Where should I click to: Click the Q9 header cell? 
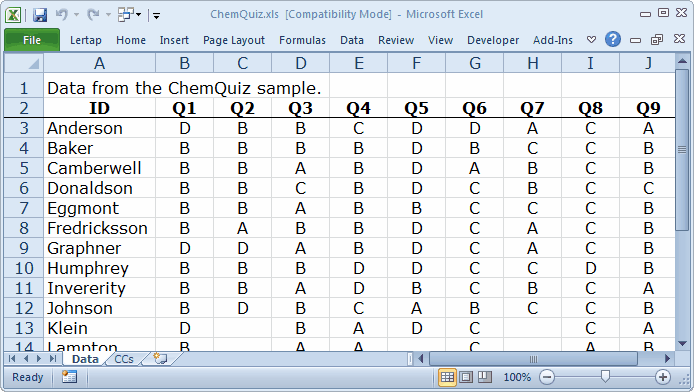point(648,108)
